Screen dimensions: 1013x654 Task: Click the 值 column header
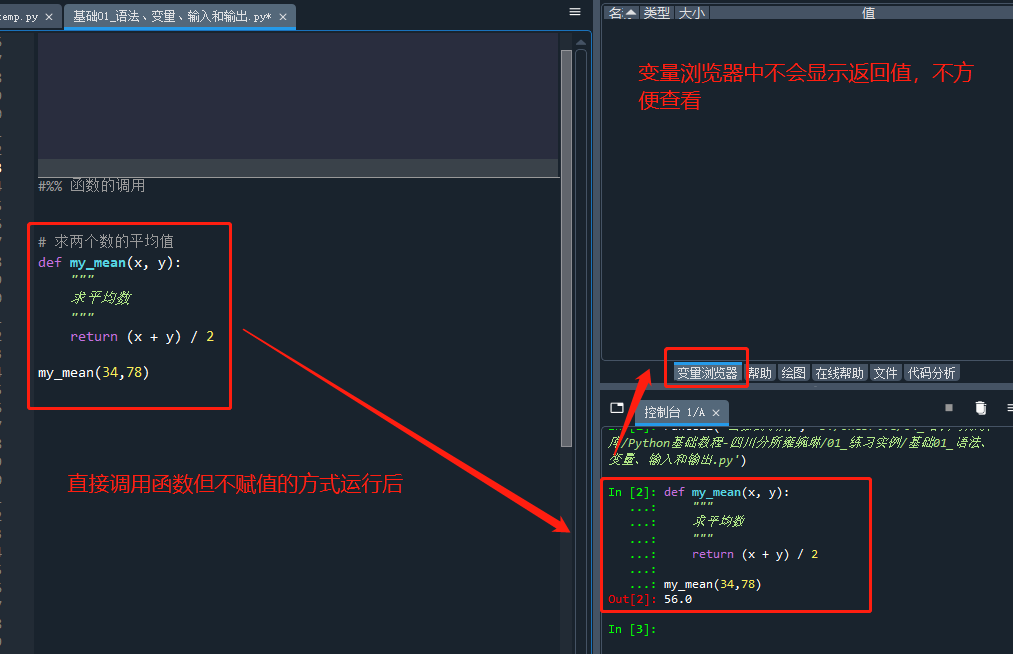[x=868, y=13]
